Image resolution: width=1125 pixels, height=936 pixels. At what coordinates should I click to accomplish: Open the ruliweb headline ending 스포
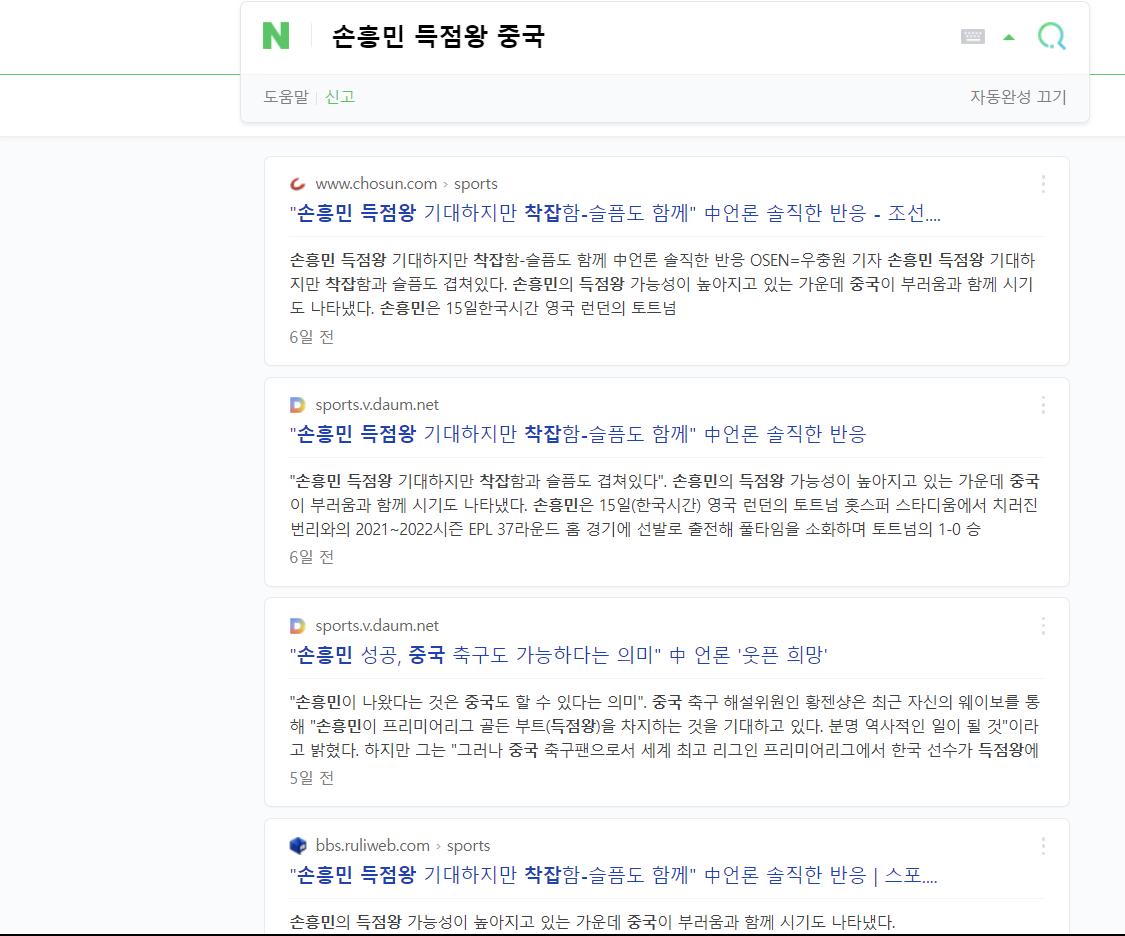613,875
